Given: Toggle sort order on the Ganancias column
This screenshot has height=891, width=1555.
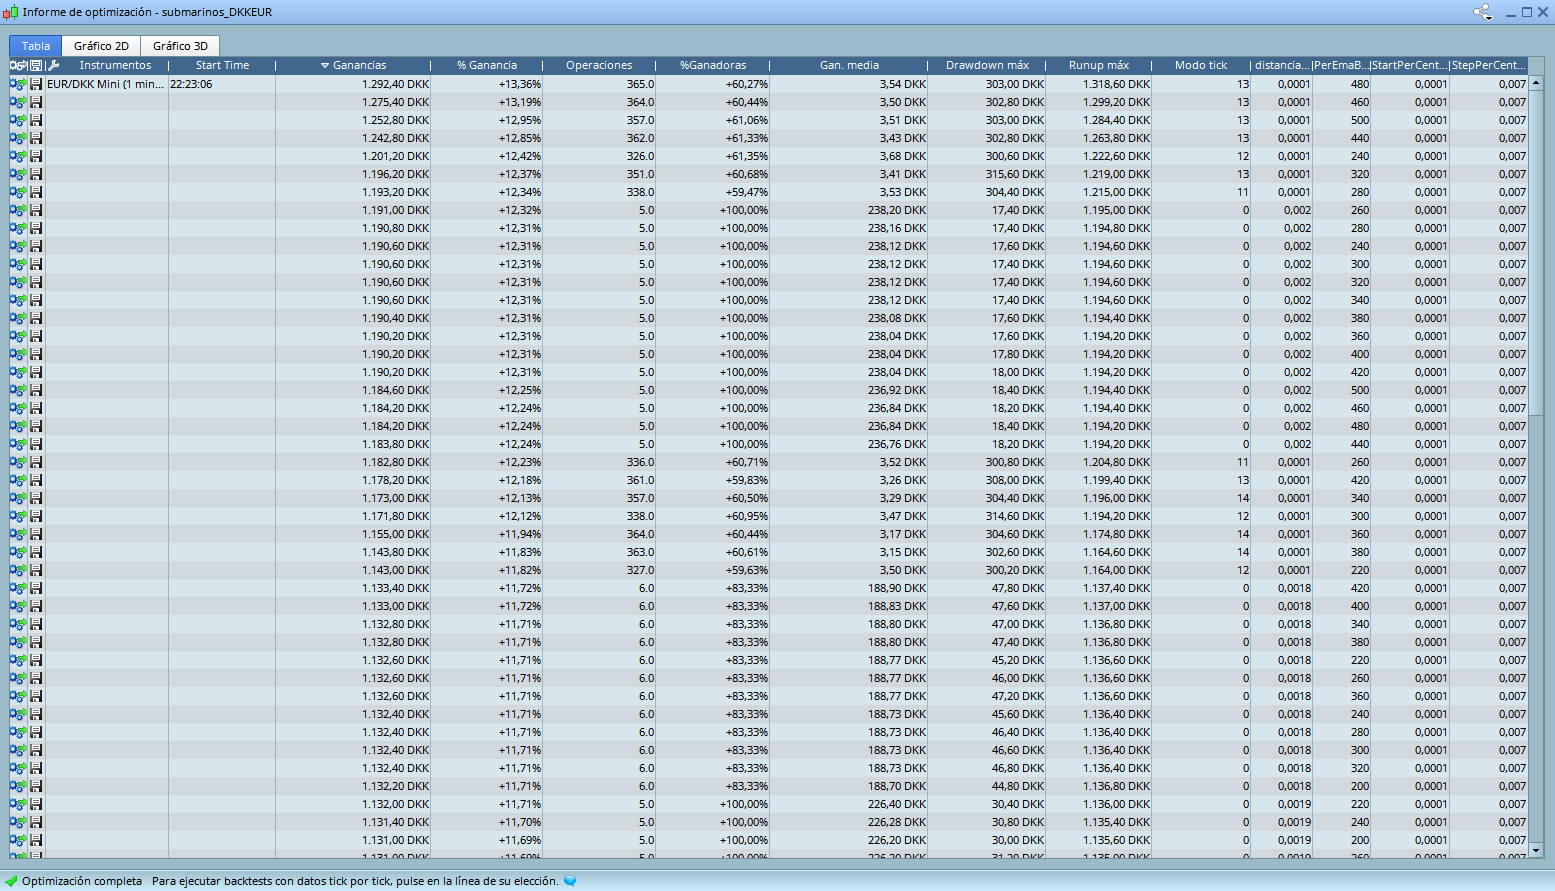Looking at the screenshot, I should click(x=354, y=66).
